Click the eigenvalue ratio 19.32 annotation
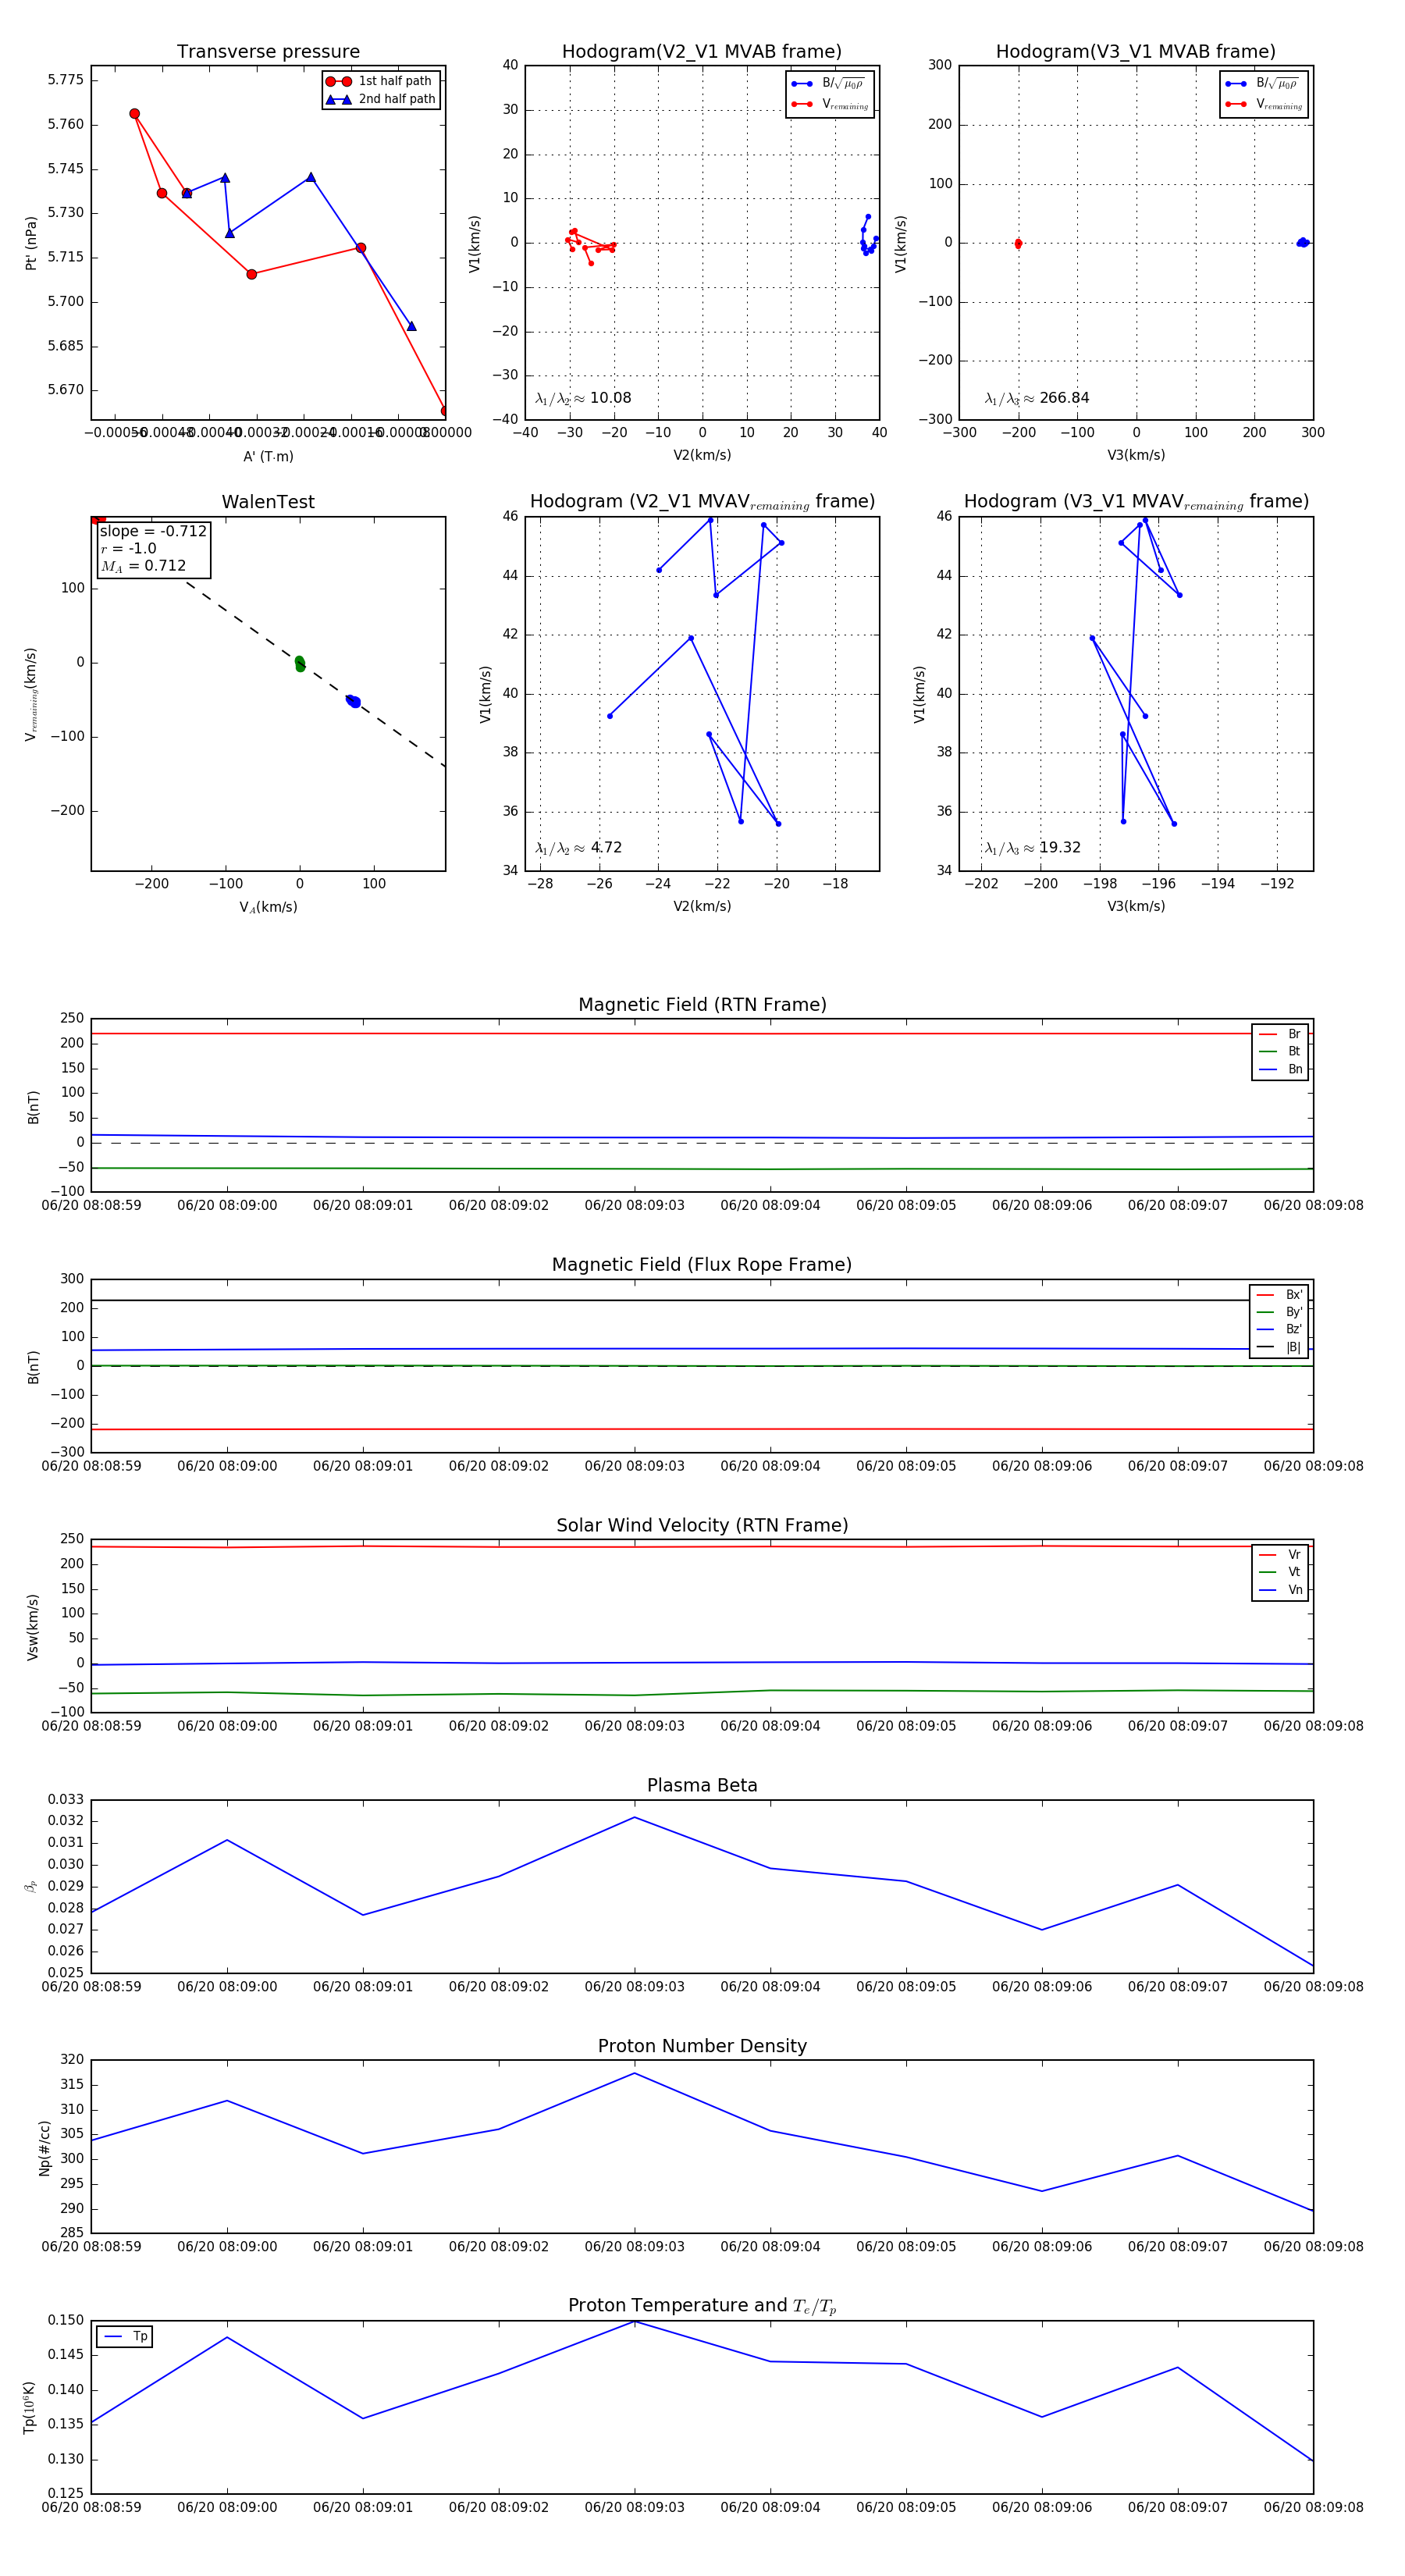Image resolution: width=1405 pixels, height=2576 pixels. click(x=1033, y=848)
